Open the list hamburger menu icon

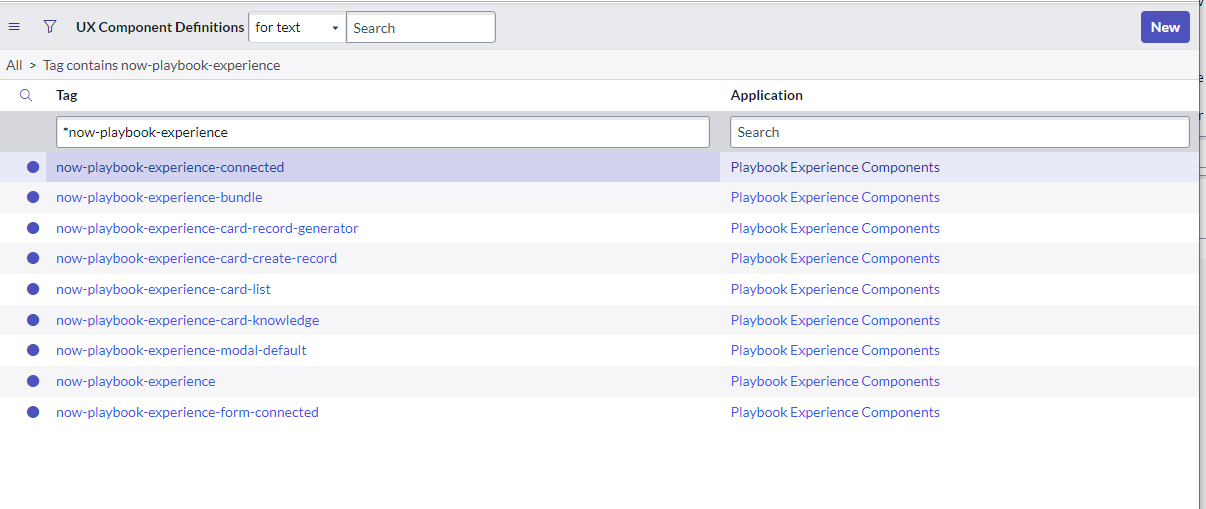coord(14,27)
